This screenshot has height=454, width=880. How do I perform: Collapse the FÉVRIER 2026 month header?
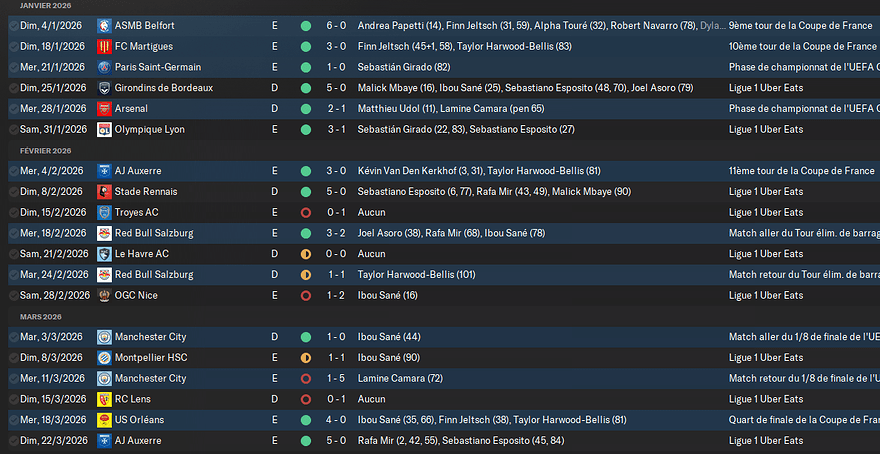coord(45,151)
